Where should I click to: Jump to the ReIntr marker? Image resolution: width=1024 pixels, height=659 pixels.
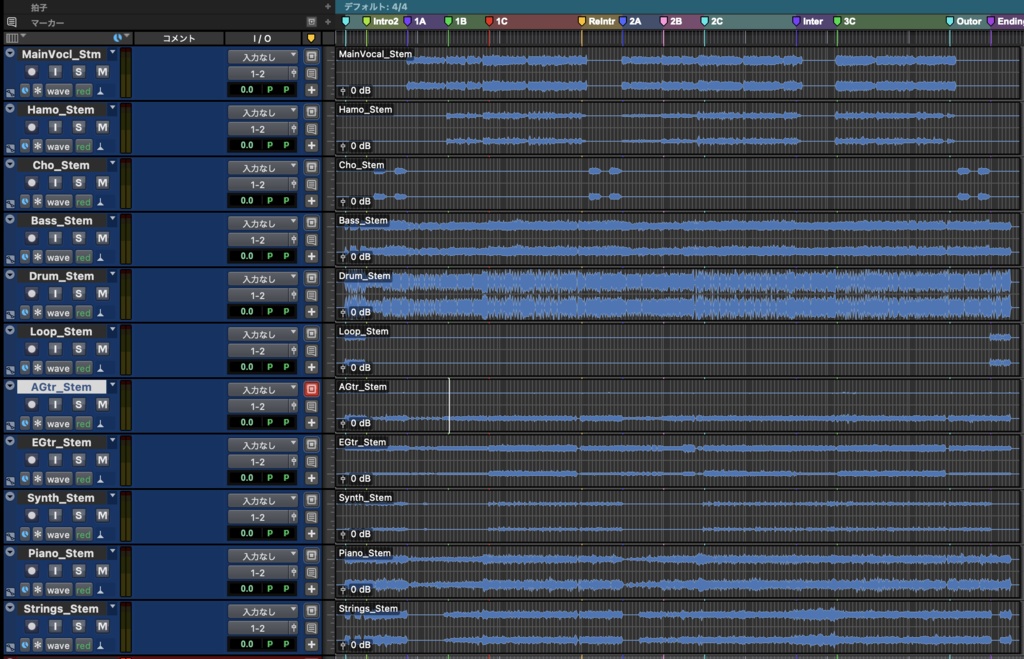pos(596,21)
